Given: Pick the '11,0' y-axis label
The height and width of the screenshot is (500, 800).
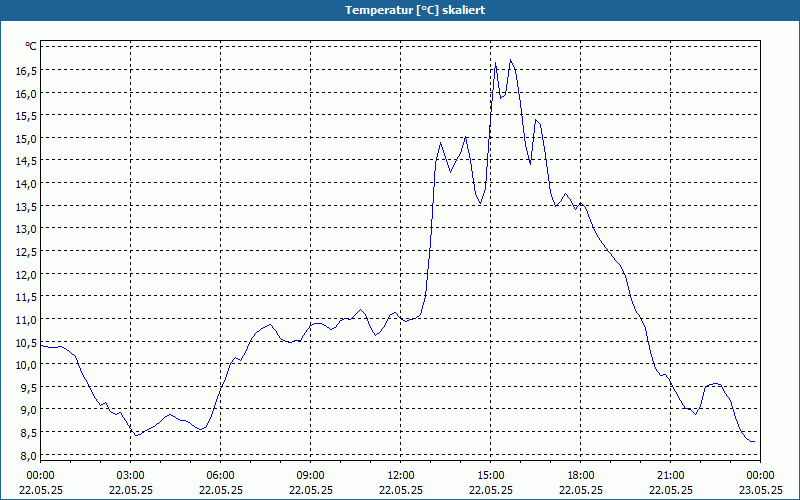Looking at the screenshot, I should pos(26,320).
